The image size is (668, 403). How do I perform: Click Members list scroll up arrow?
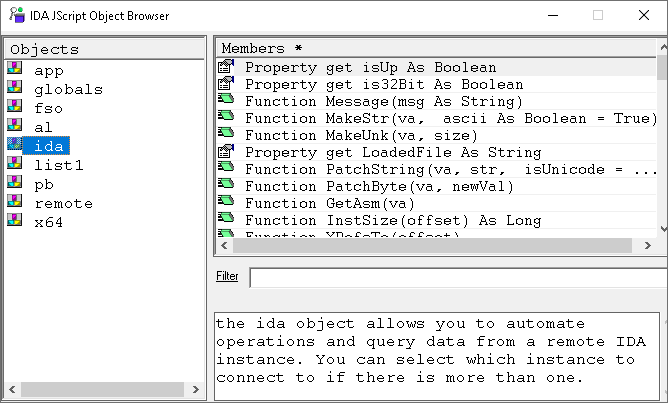pyautogui.click(x=662, y=47)
